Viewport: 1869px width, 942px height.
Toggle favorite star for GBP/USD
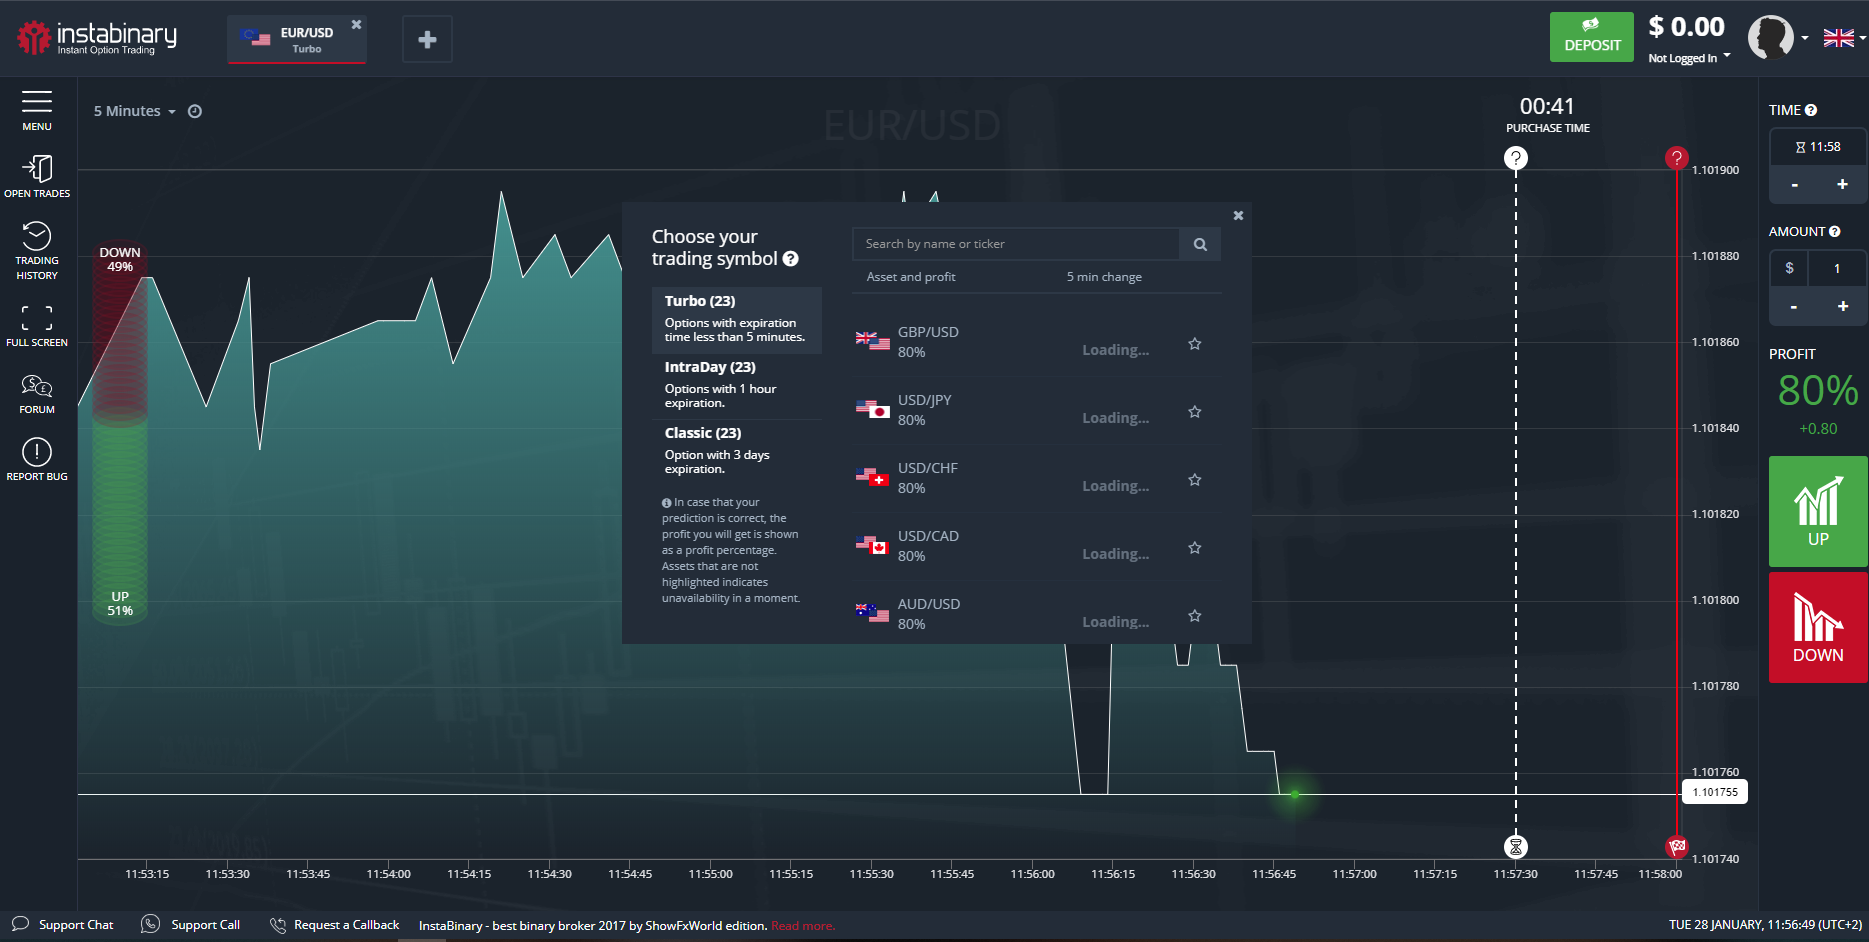click(x=1194, y=344)
